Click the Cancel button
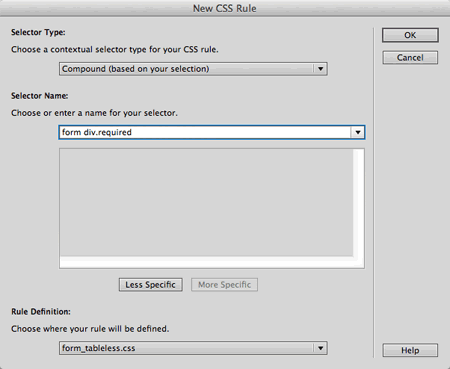The image size is (450, 369). tap(410, 57)
